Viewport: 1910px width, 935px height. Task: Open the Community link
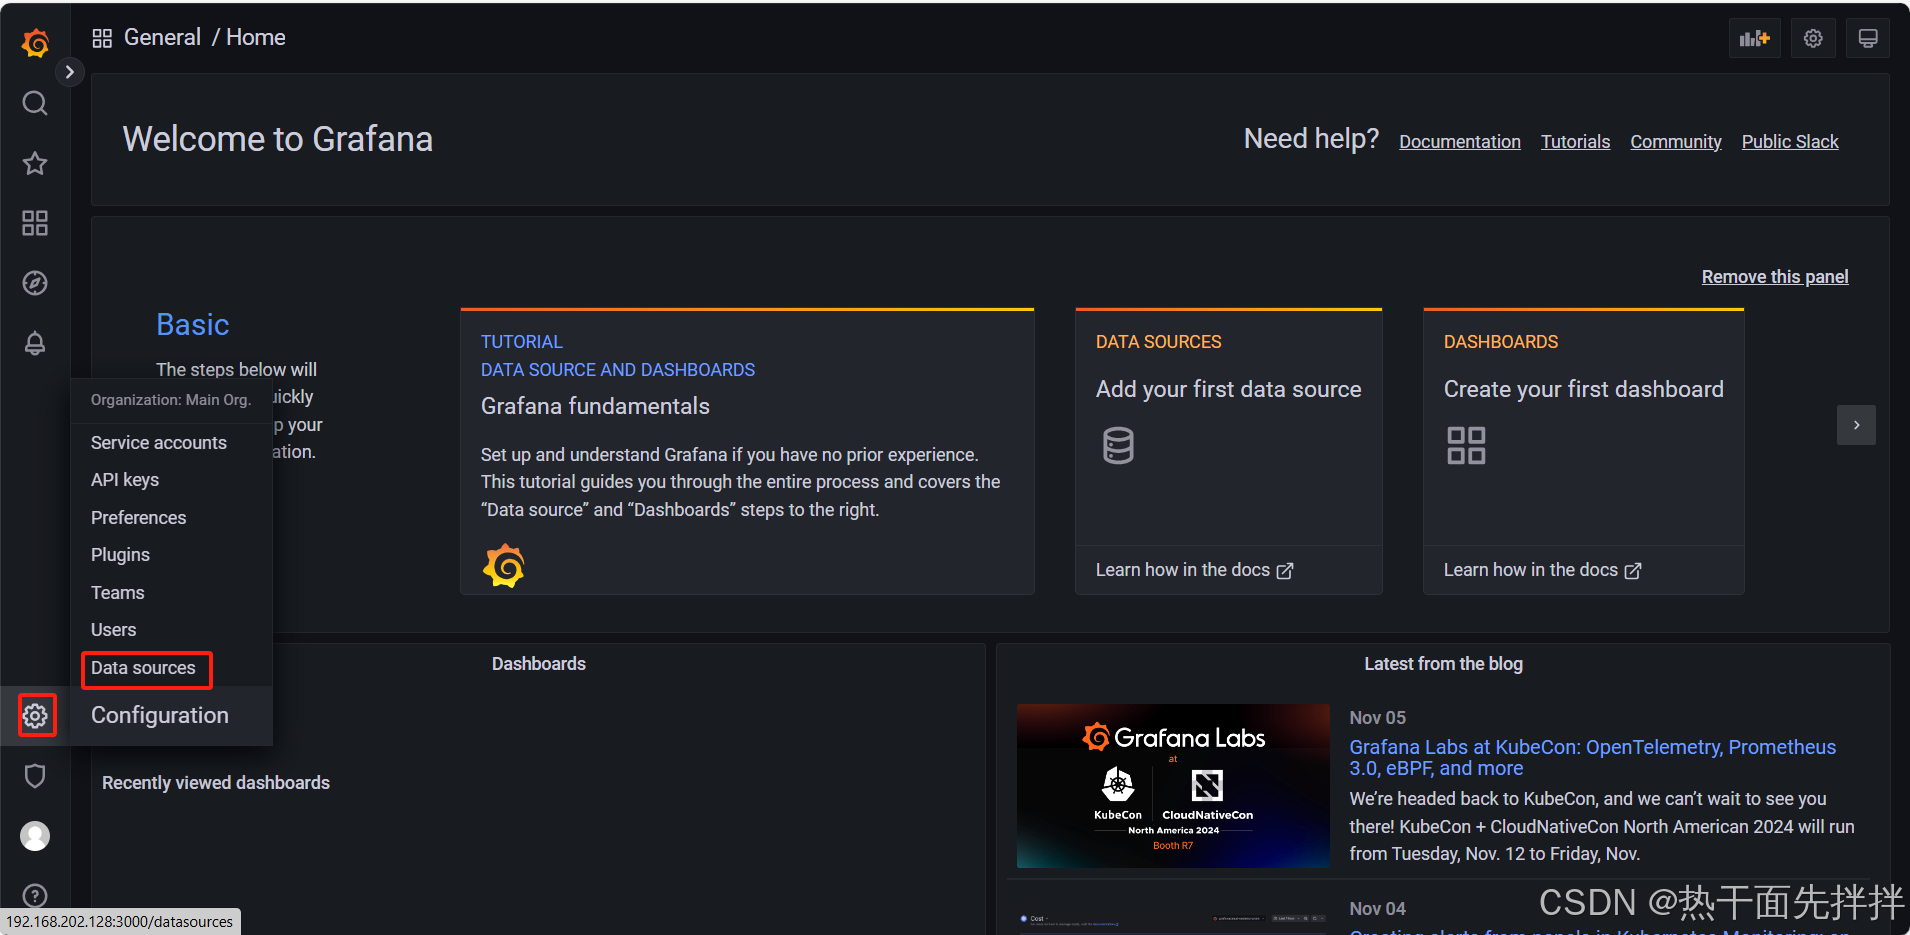[1676, 142]
